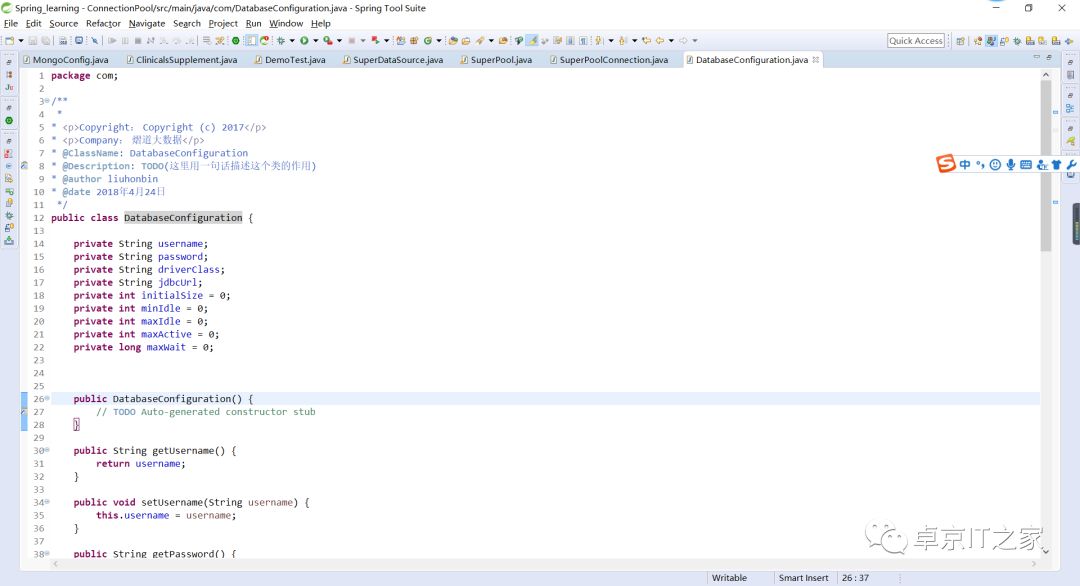Image resolution: width=1080 pixels, height=586 pixels.
Task: Click the initialSize field name on line 18
Action: coord(172,295)
